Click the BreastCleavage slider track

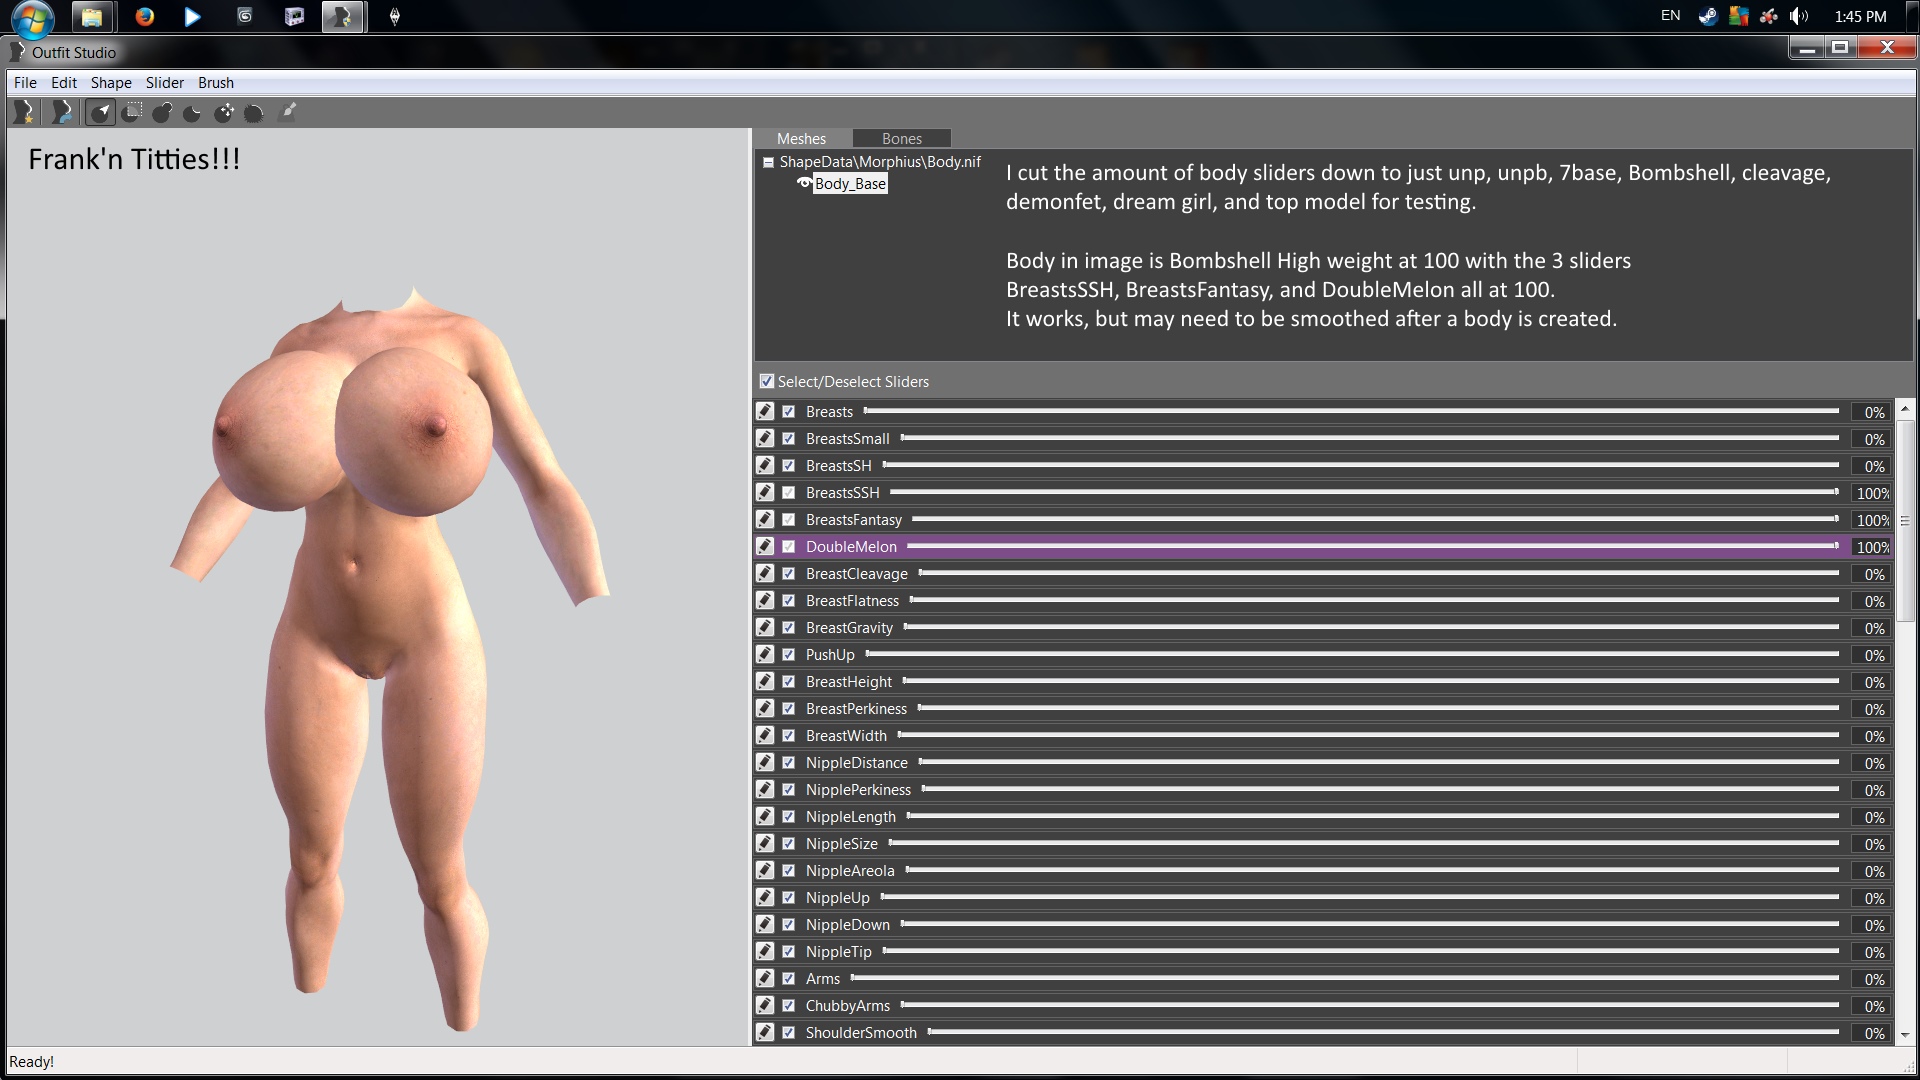point(1380,574)
